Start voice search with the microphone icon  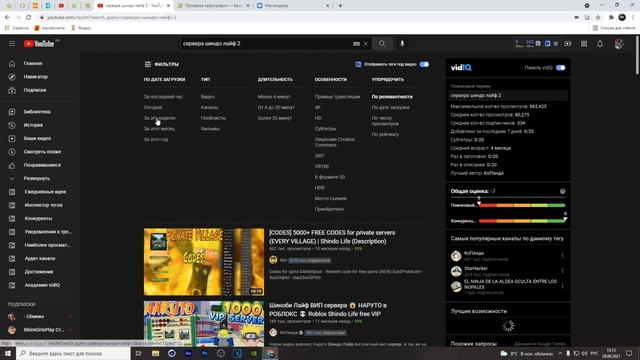[402, 44]
